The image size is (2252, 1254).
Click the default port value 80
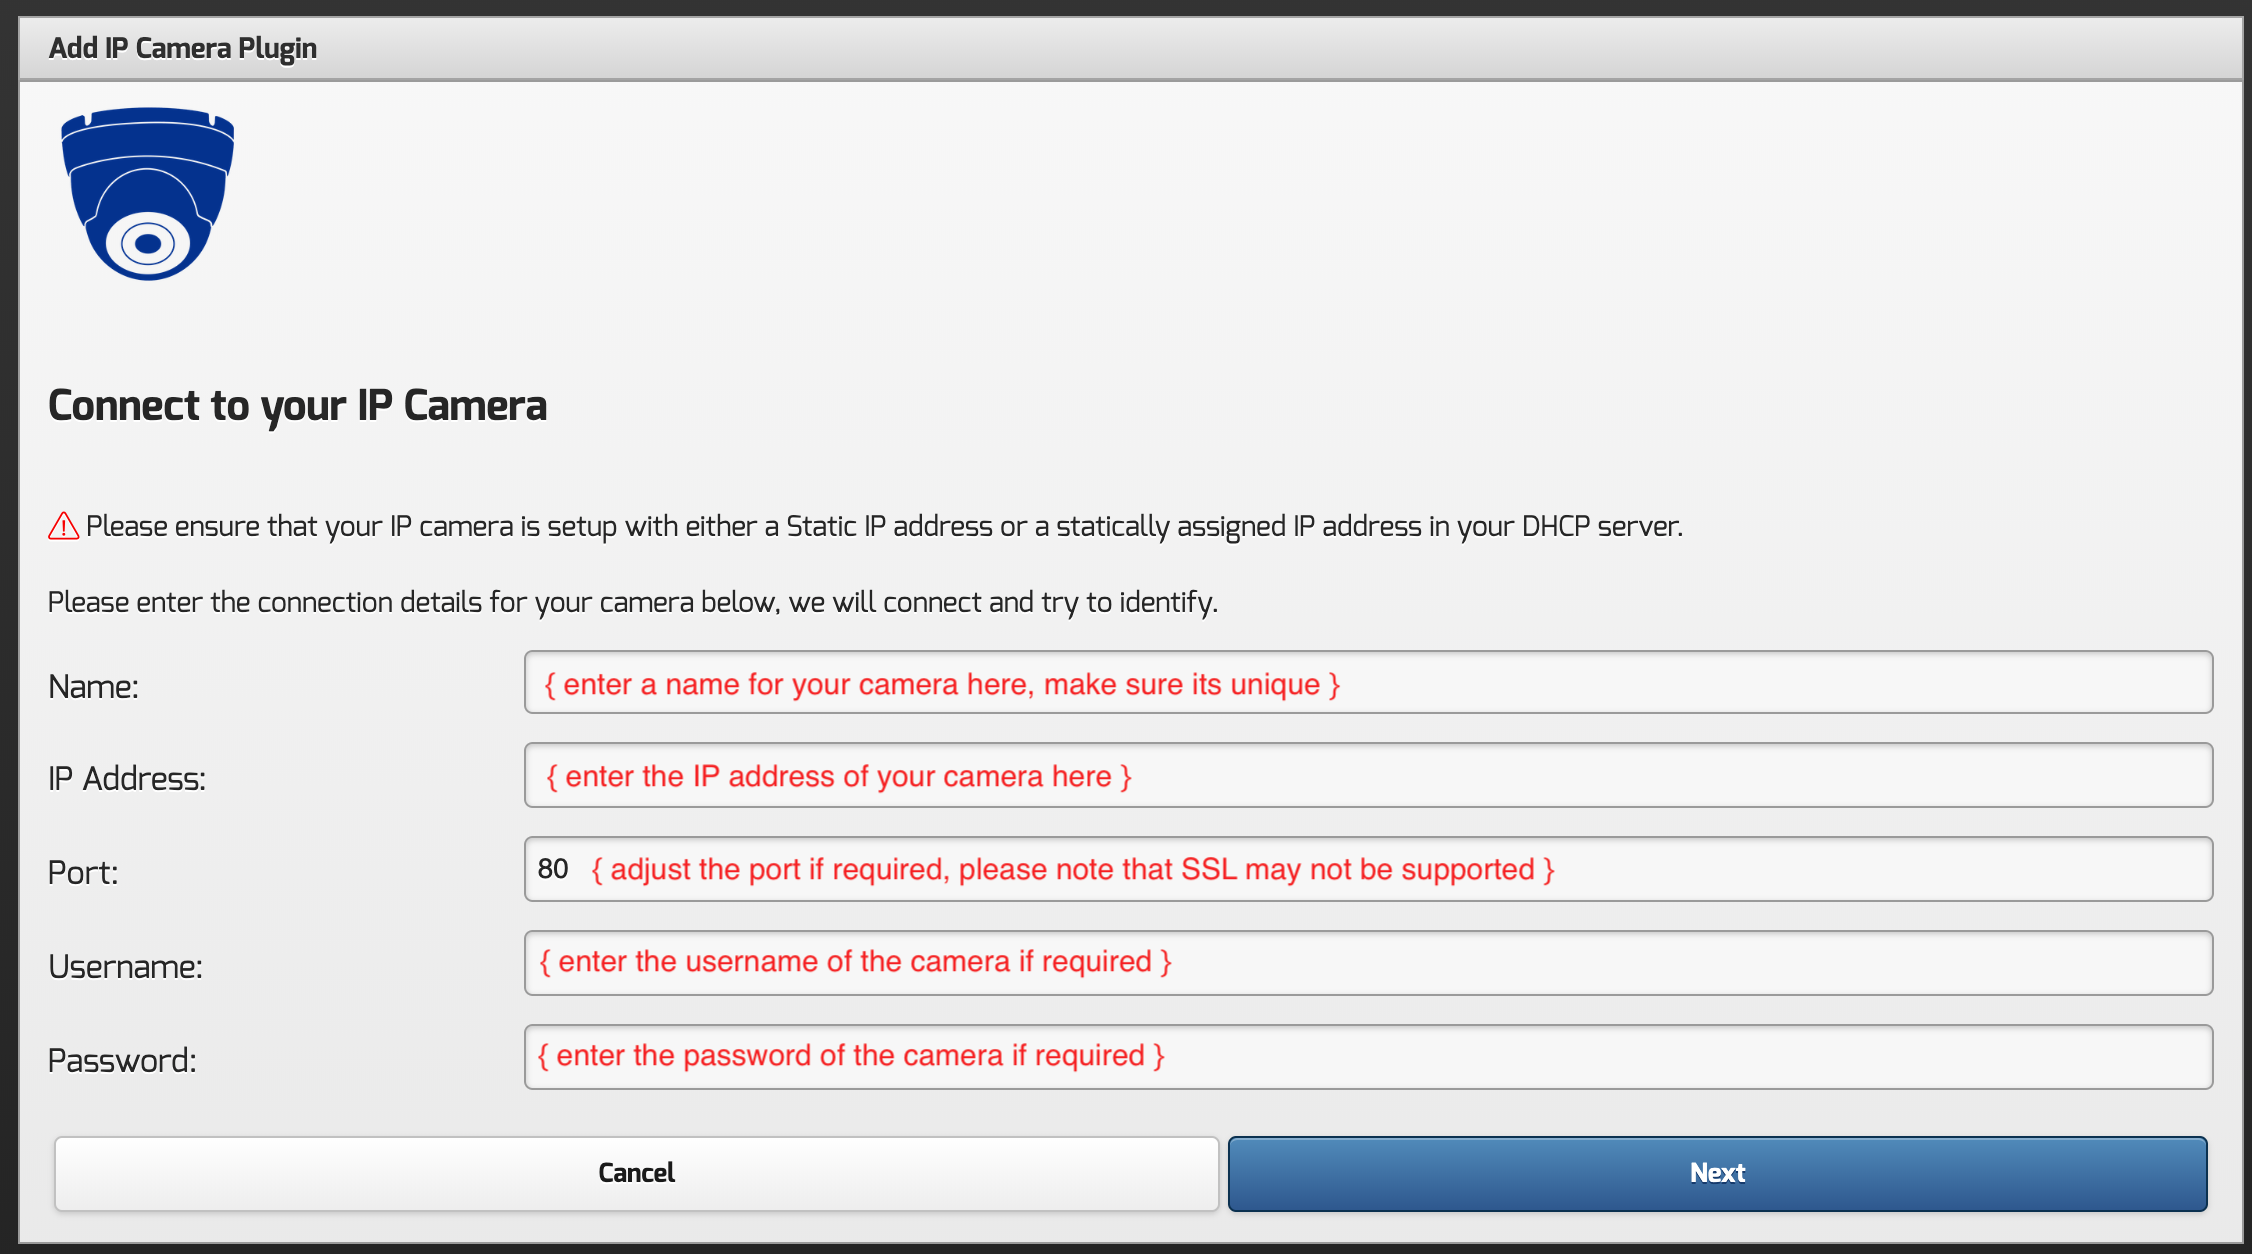(553, 869)
